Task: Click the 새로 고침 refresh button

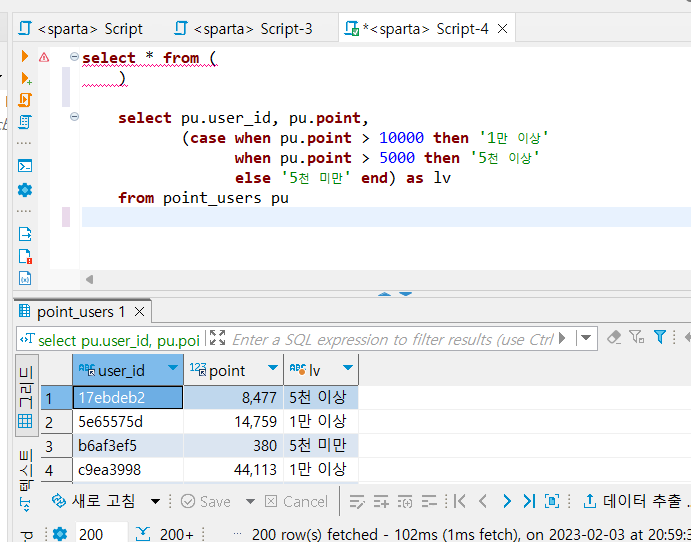Action: click(93, 501)
